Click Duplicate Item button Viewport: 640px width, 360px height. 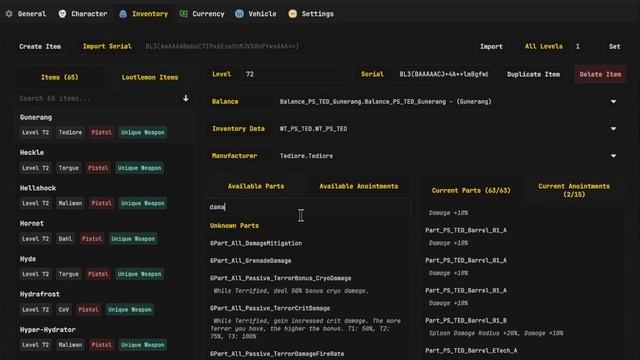pos(533,74)
